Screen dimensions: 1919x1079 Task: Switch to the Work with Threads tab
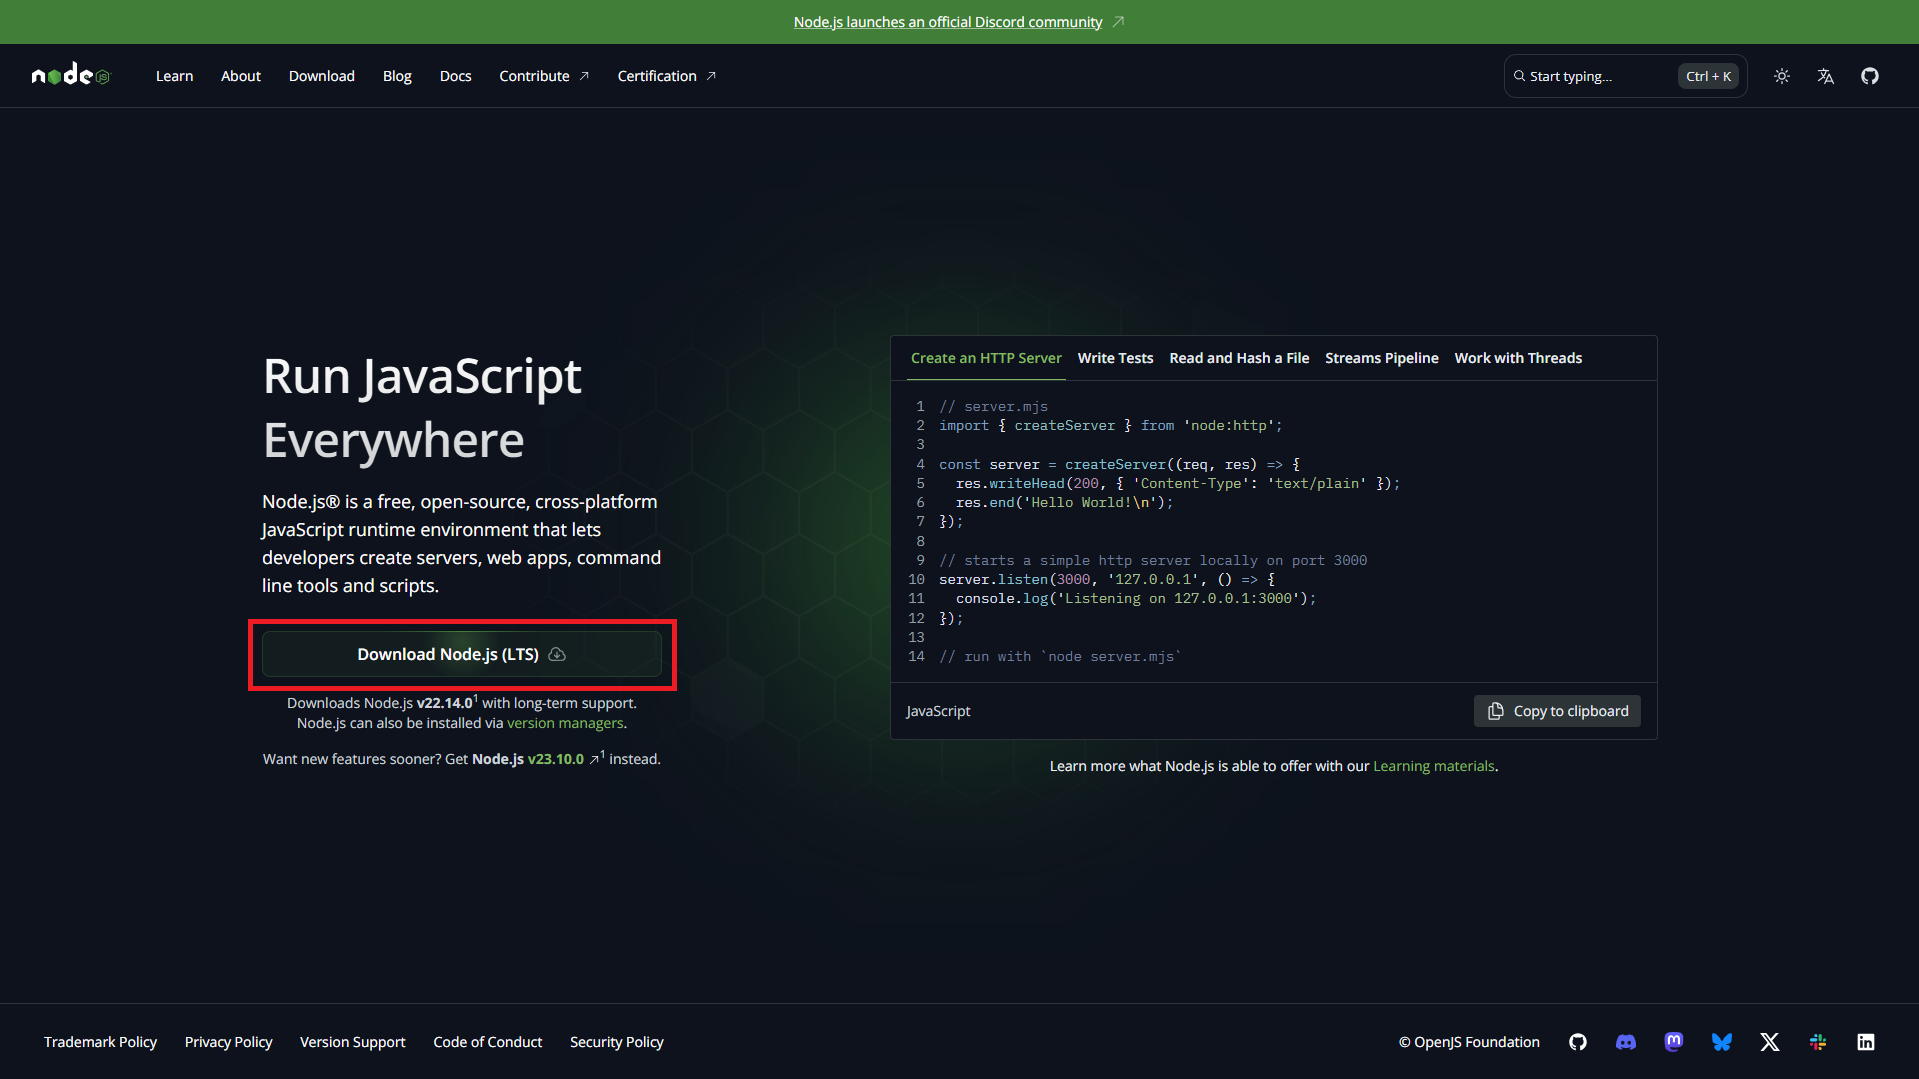coord(1518,358)
